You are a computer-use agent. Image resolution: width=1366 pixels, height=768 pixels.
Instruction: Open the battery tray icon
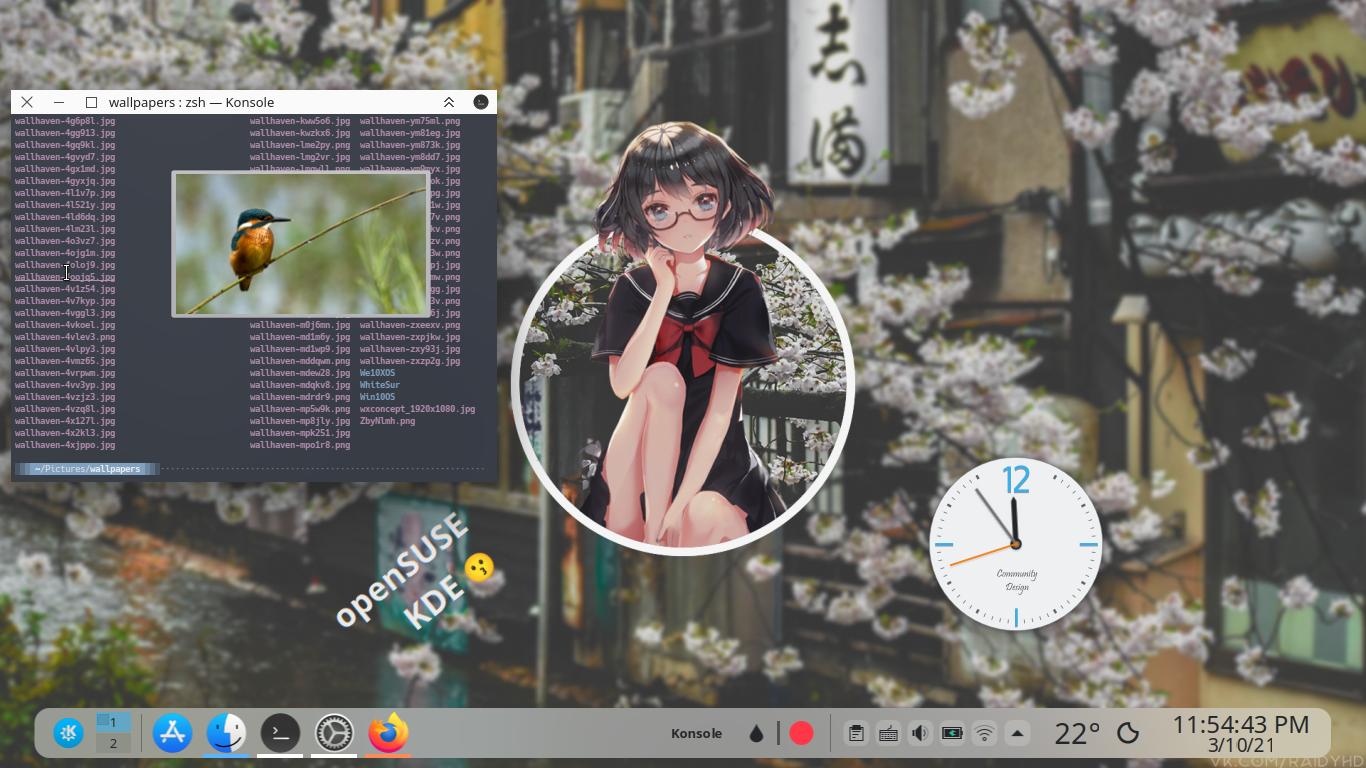click(x=952, y=734)
